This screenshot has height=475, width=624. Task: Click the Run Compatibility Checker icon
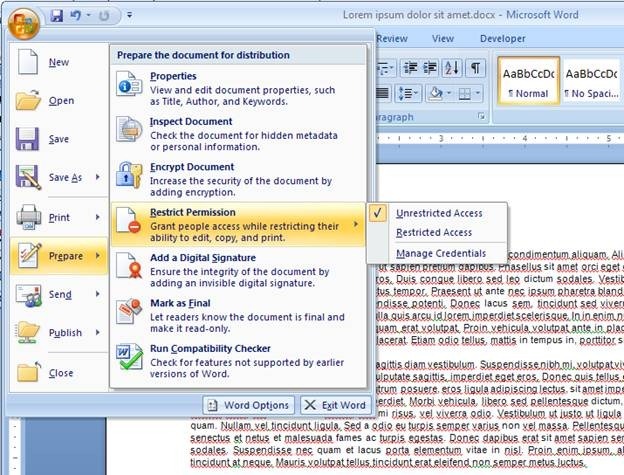[129, 356]
